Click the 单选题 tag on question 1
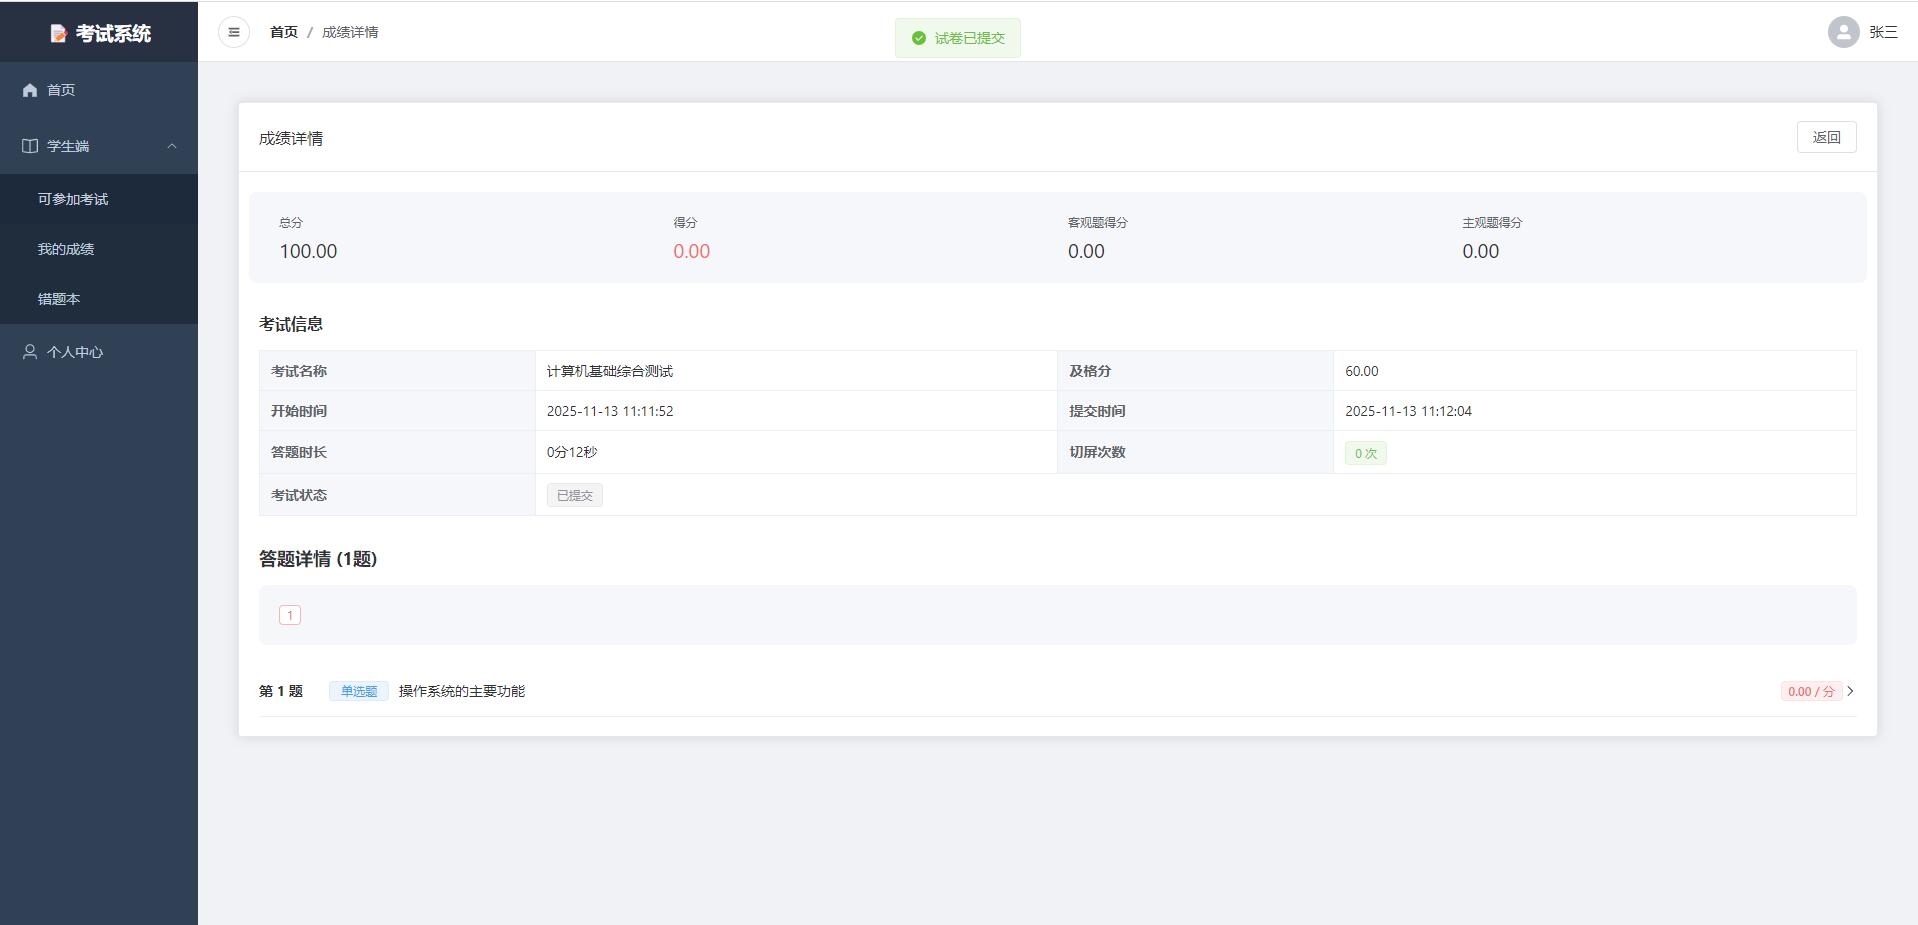 [x=358, y=691]
